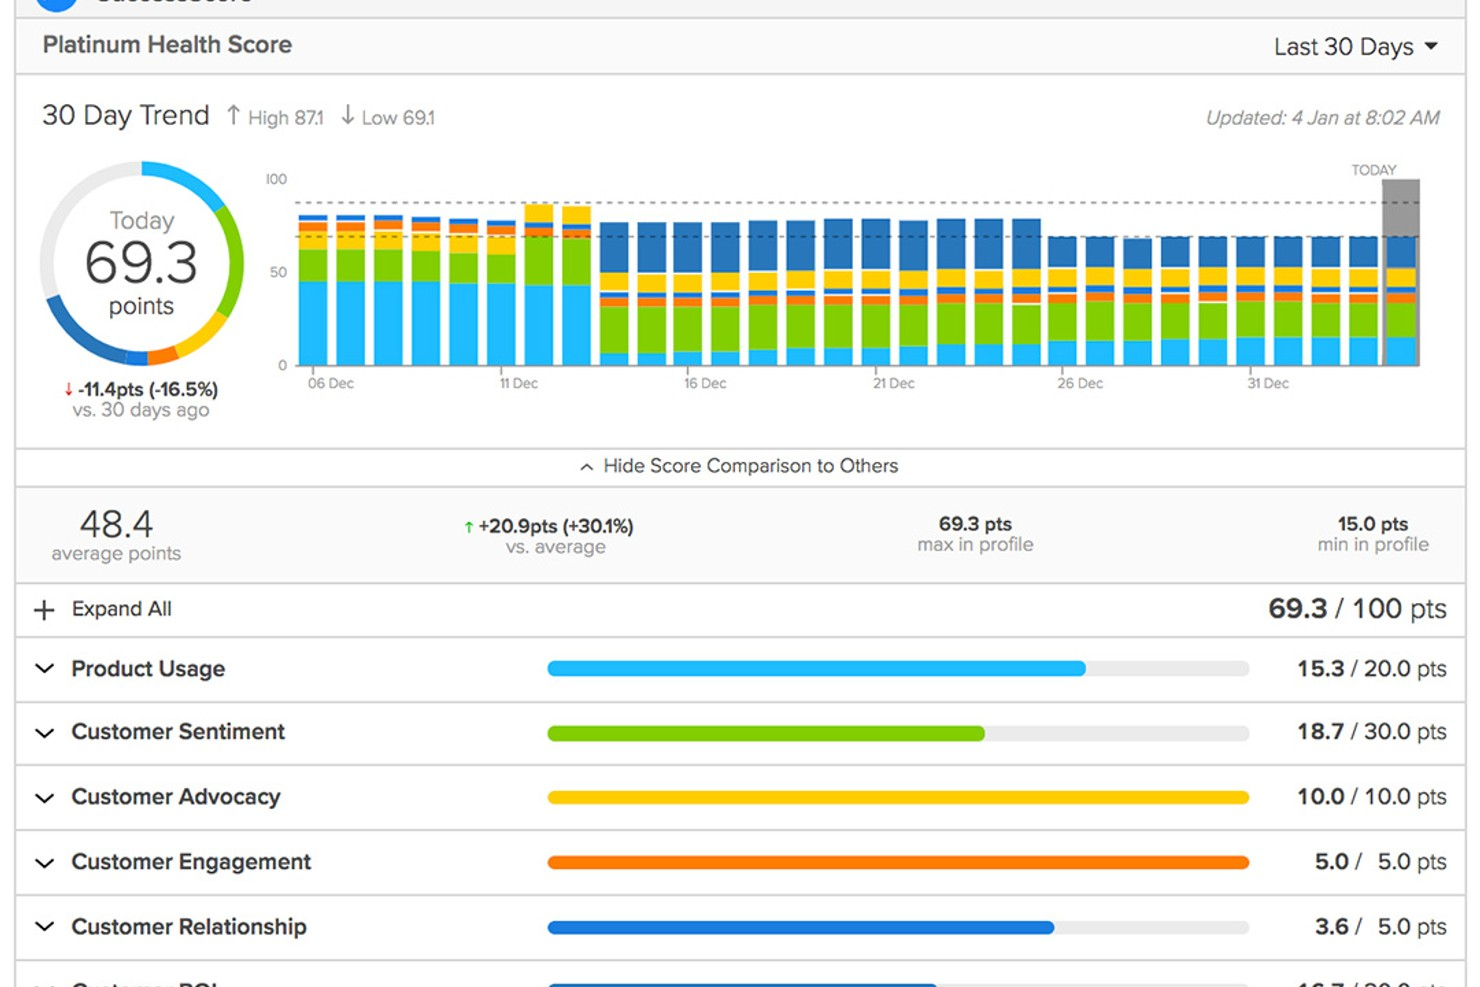Expand the Customer Engagement section
Screen dimensions: 1480x987
pyautogui.click(x=42, y=862)
